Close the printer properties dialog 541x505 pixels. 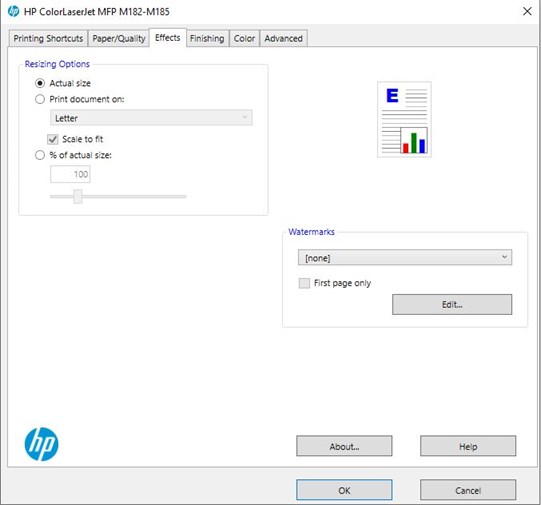[x=527, y=11]
